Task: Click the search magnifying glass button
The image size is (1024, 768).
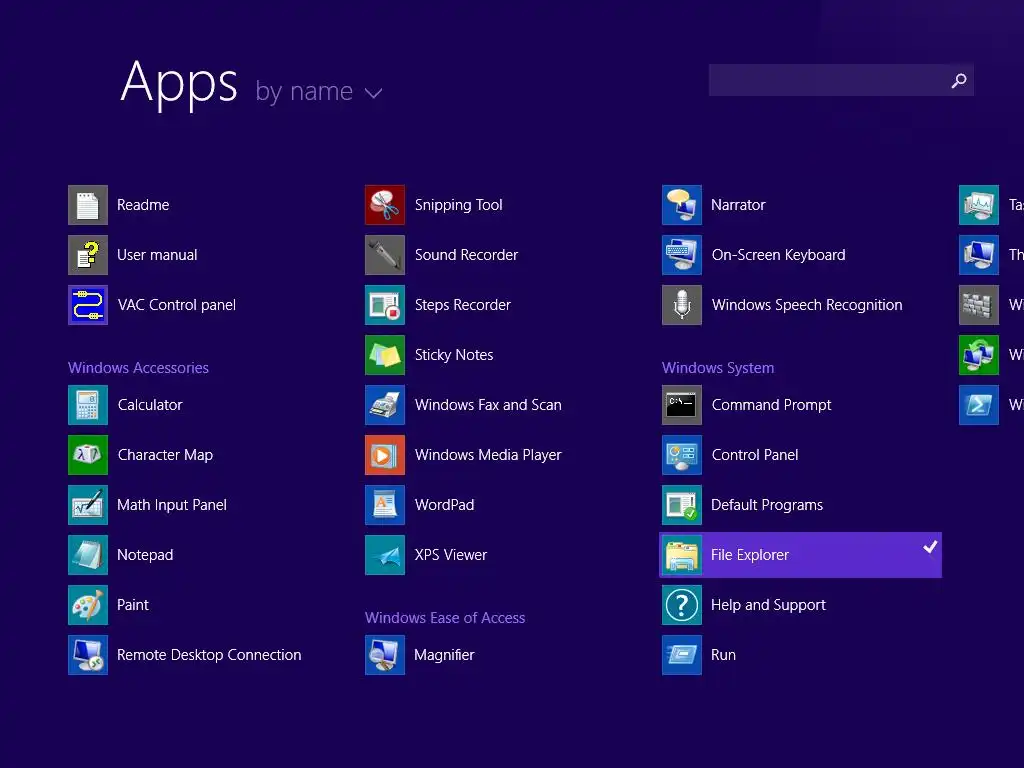Action: [x=959, y=80]
